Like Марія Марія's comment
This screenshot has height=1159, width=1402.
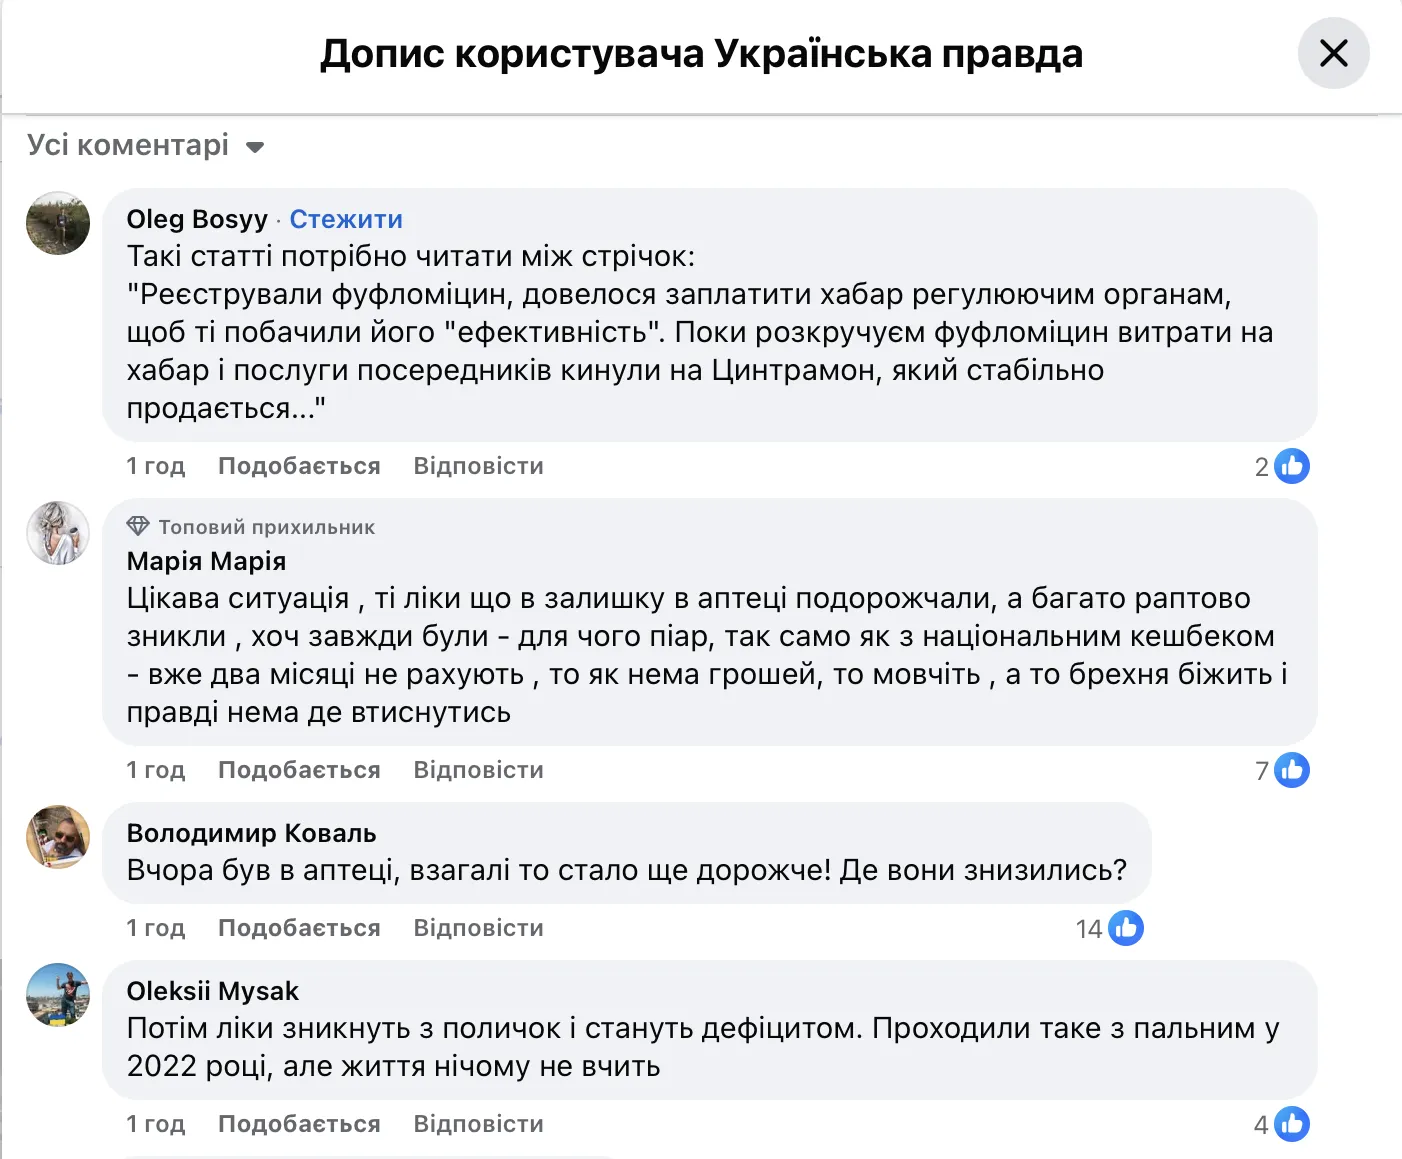pos(299,770)
